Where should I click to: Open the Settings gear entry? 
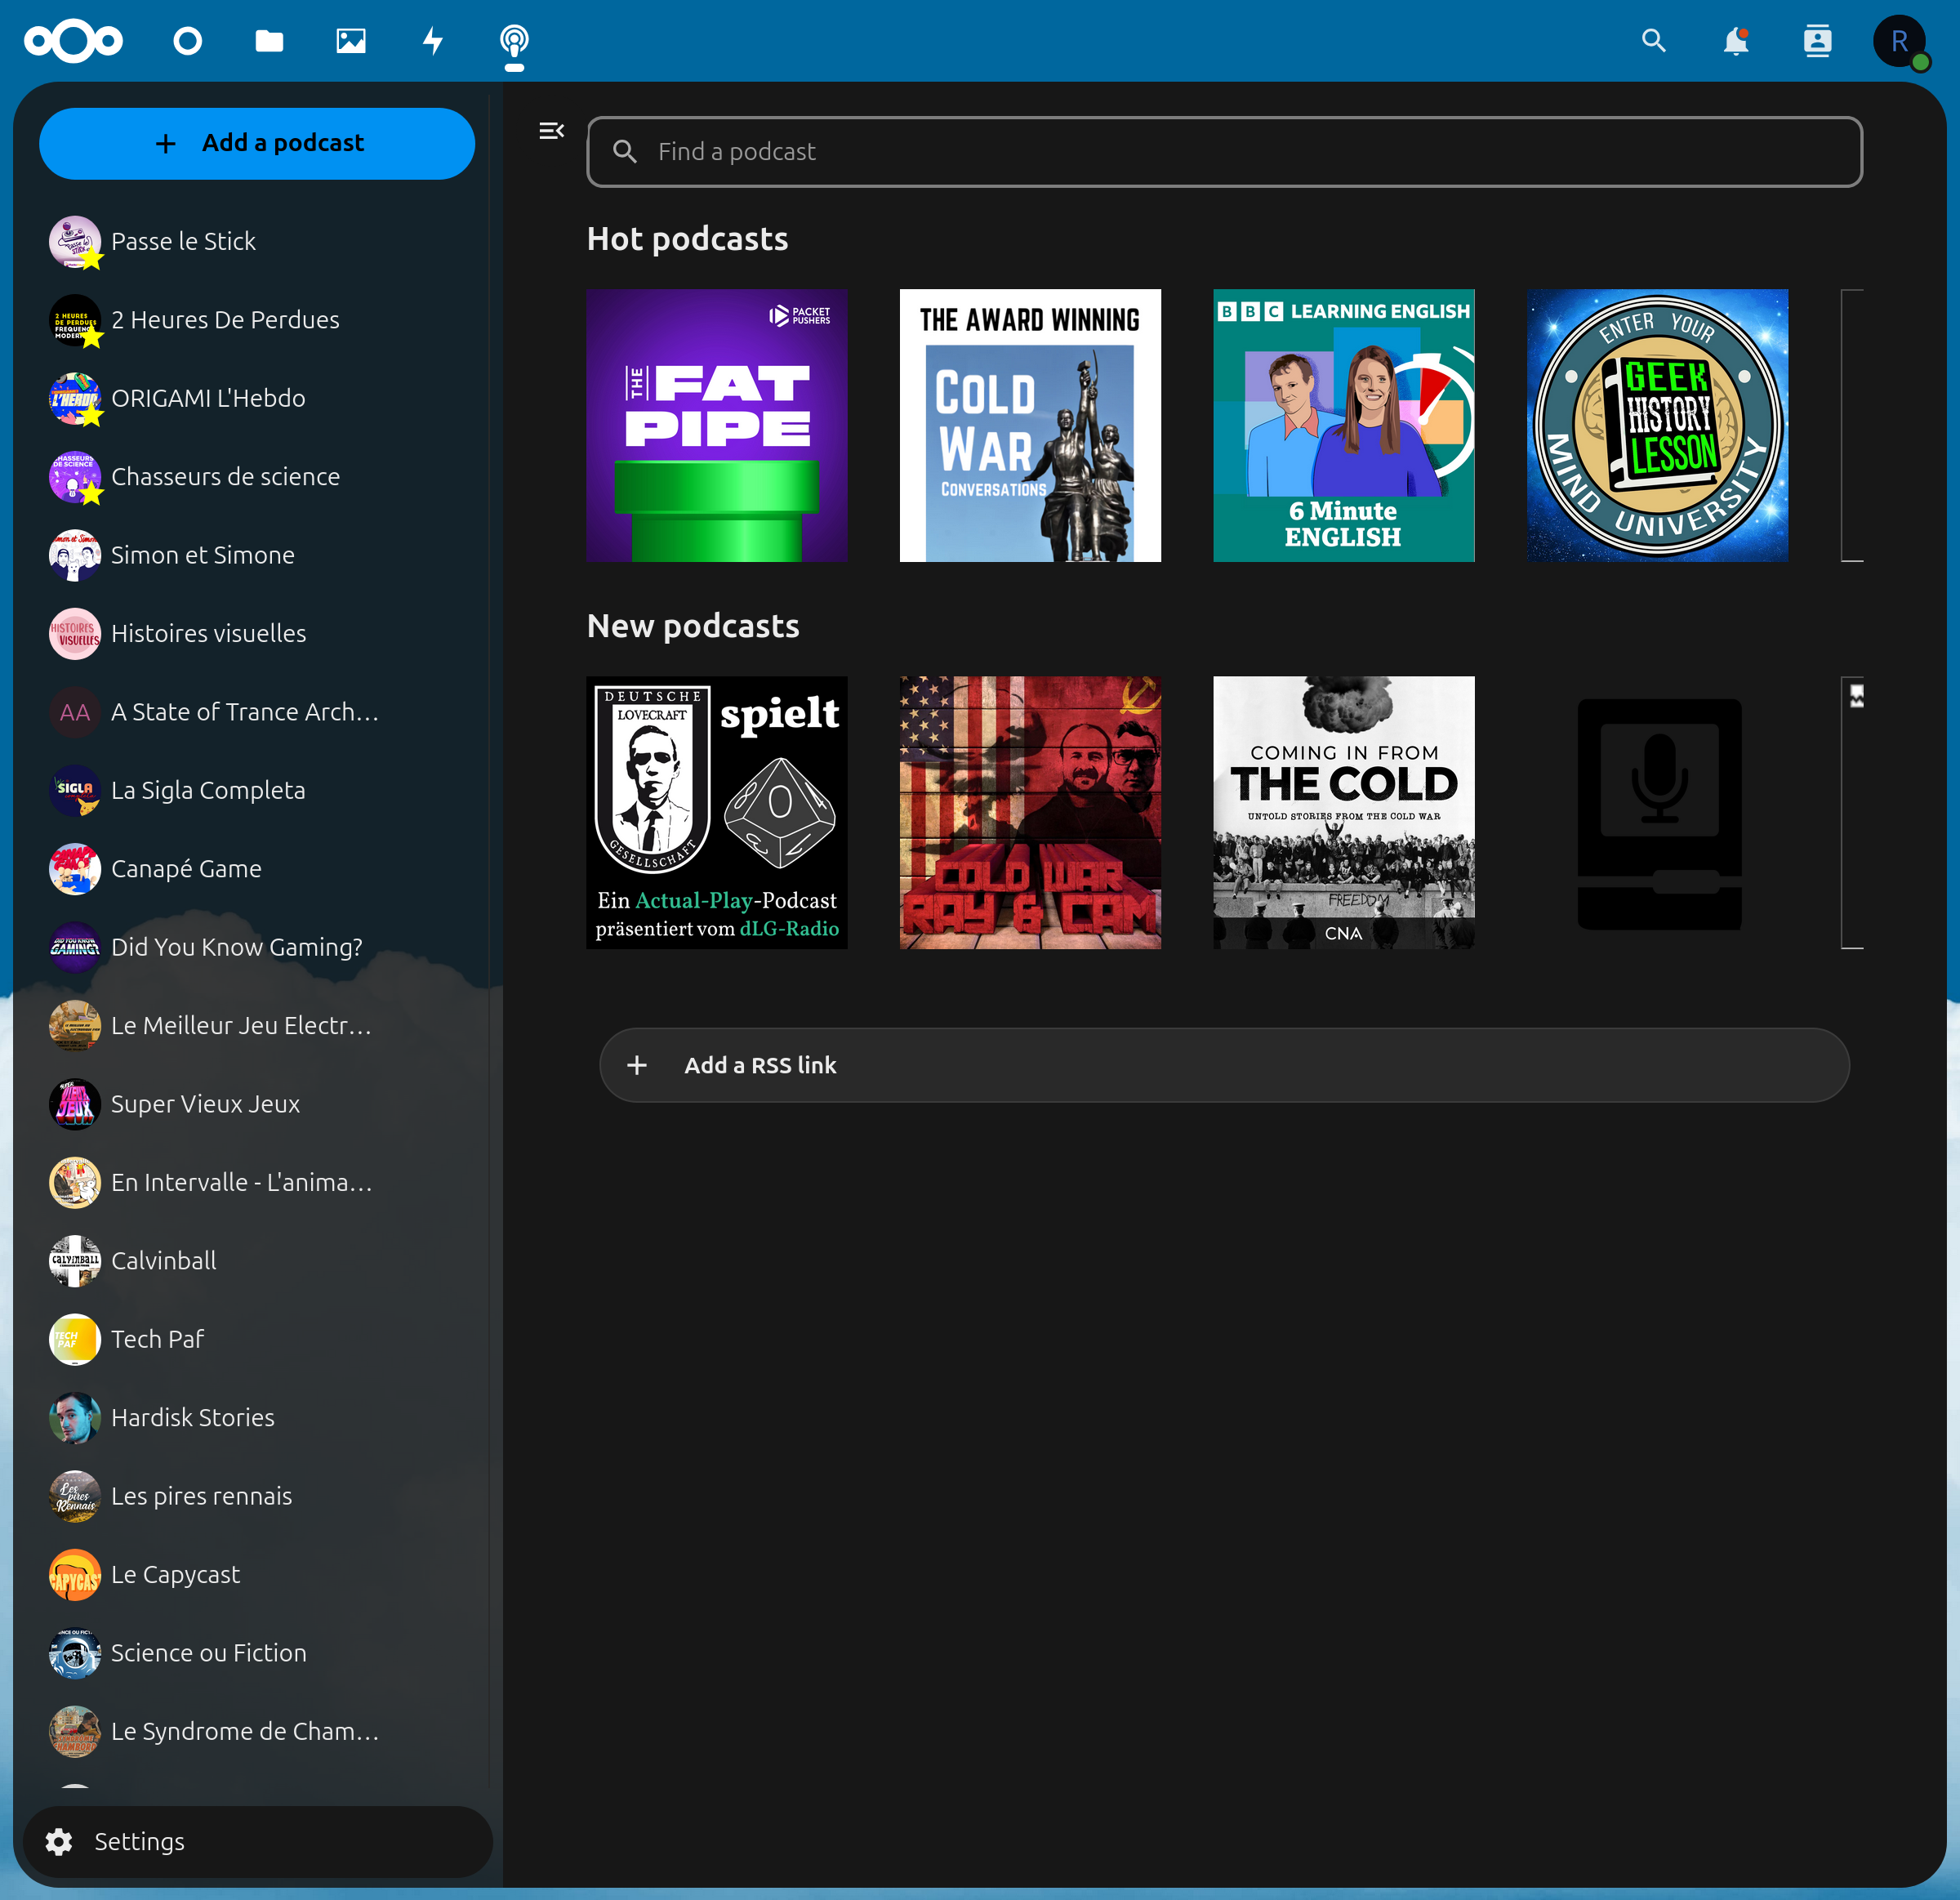(x=257, y=1841)
